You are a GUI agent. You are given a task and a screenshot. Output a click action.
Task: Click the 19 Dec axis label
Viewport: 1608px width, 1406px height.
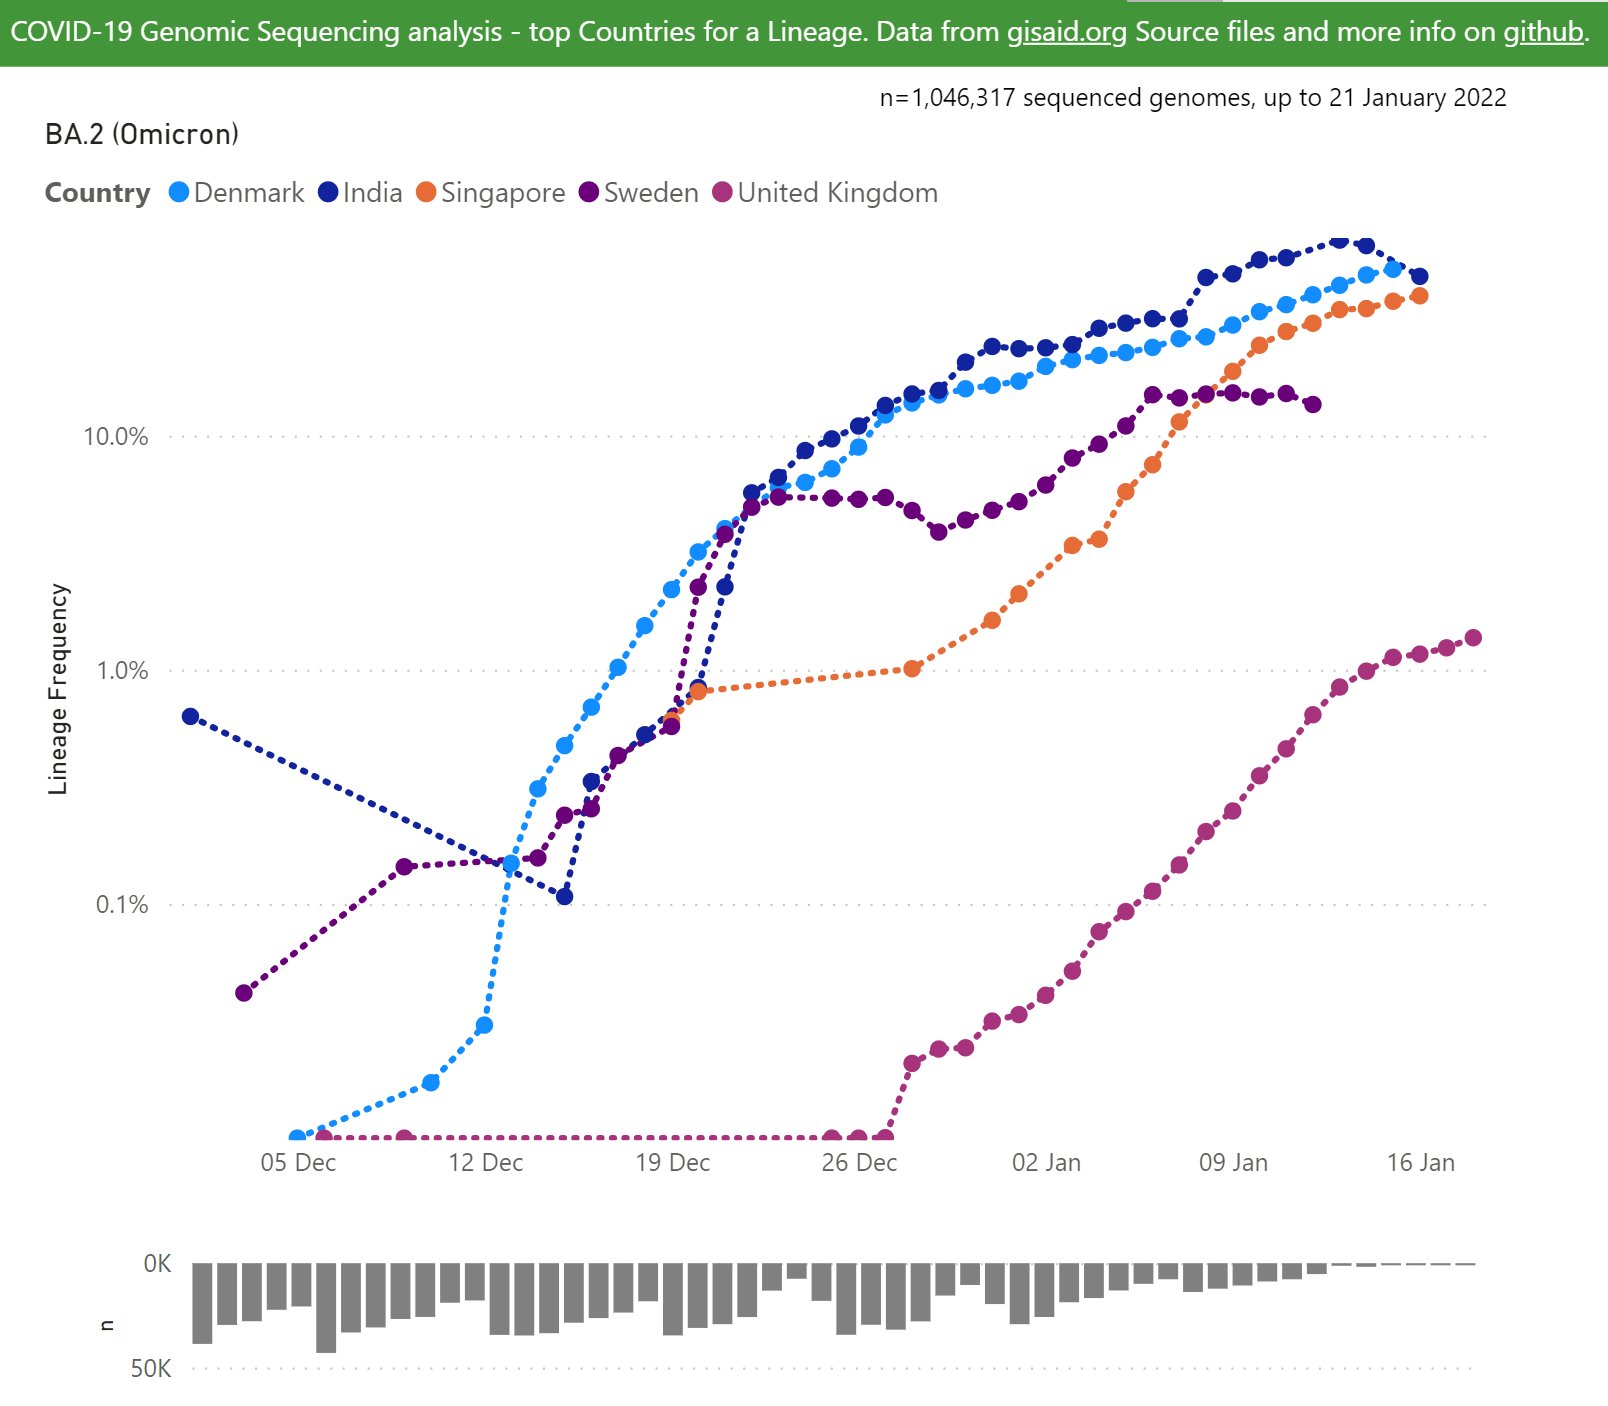(672, 1162)
